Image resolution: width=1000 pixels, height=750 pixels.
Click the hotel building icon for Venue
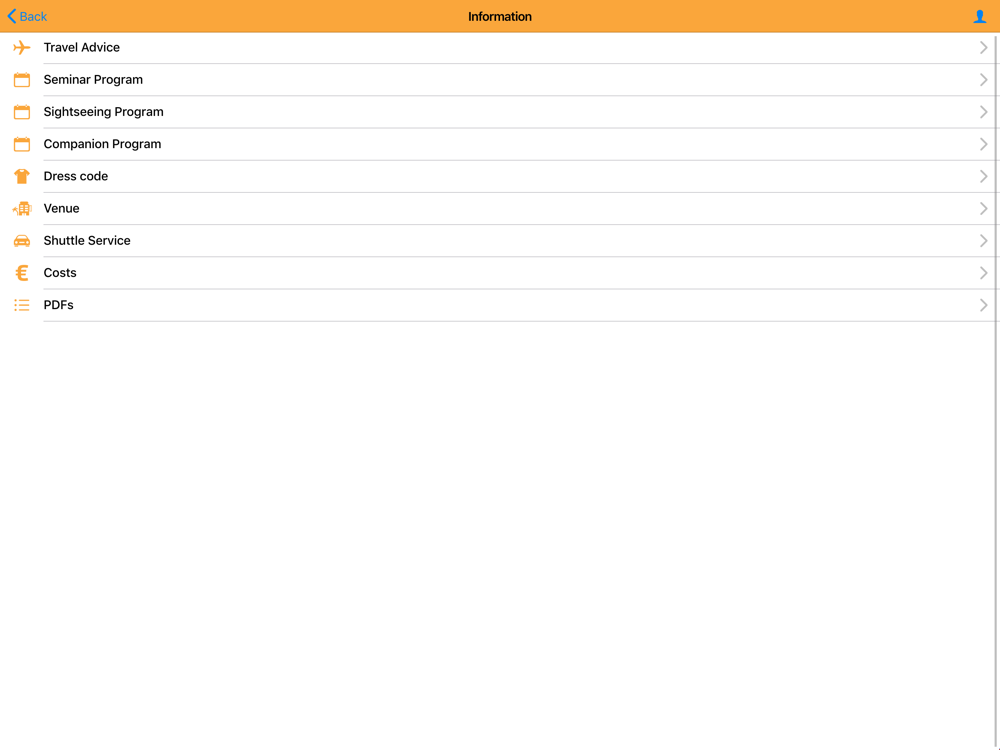pyautogui.click(x=22, y=209)
